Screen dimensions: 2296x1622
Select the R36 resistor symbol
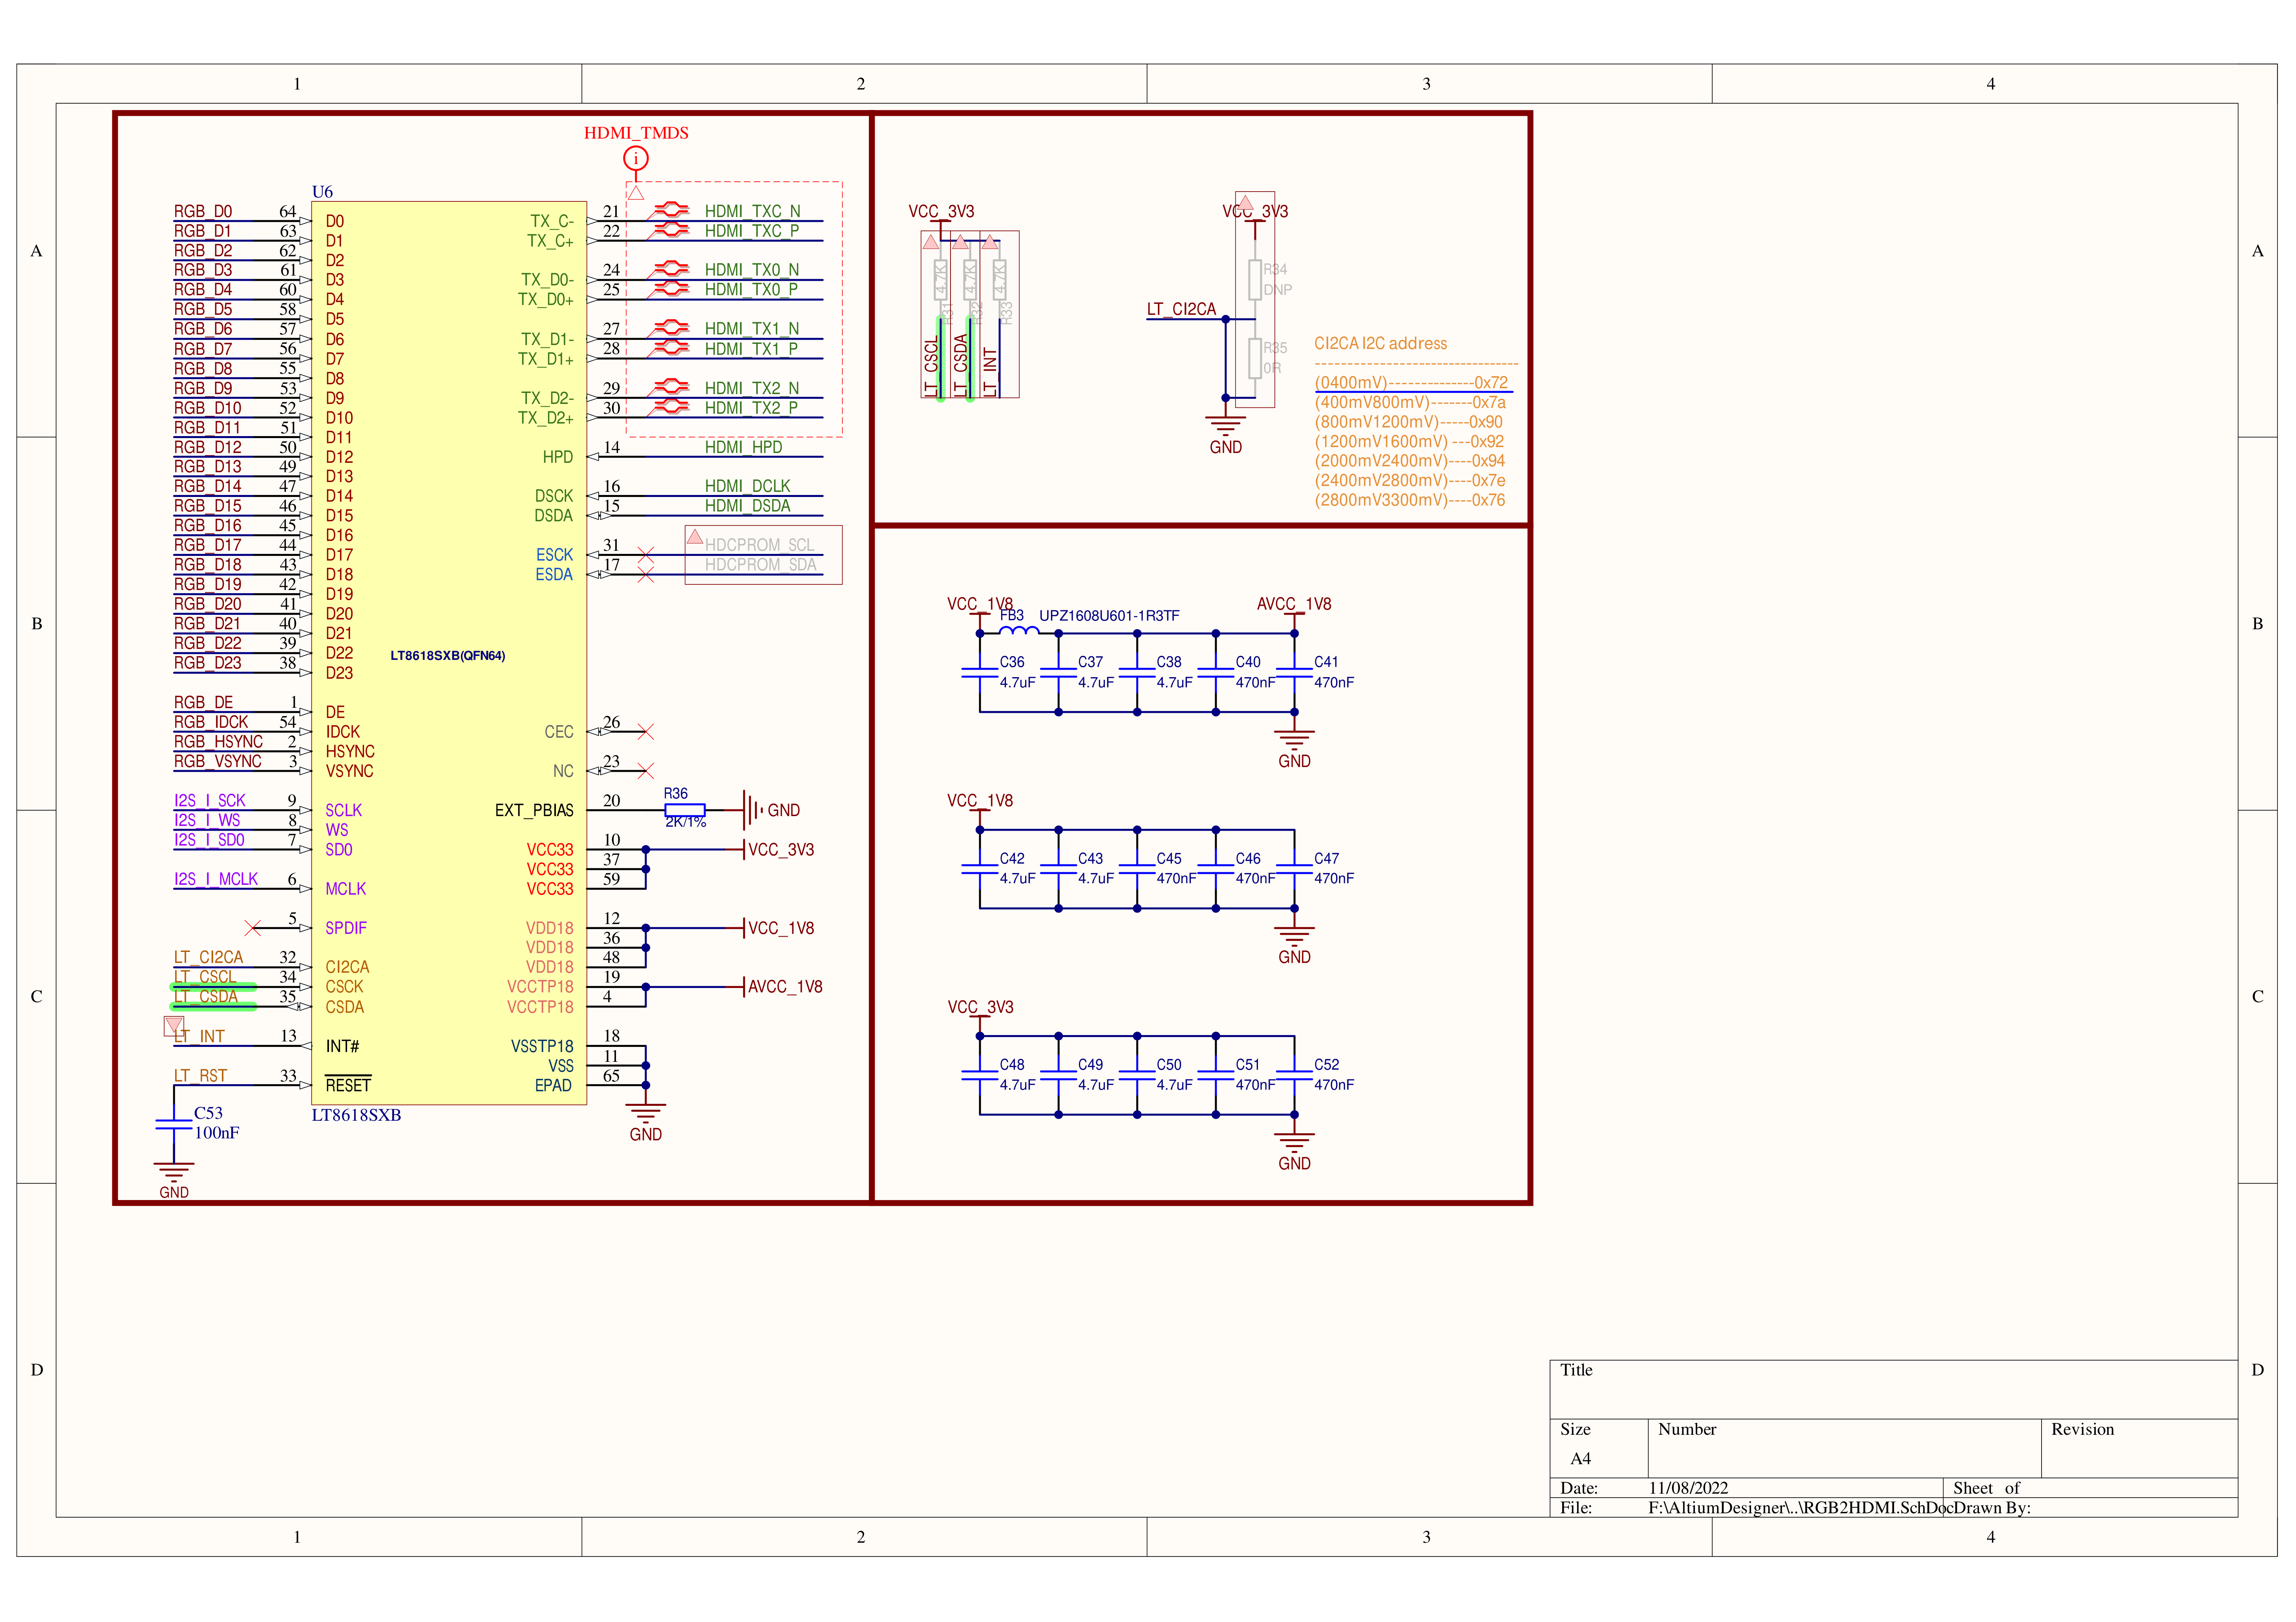point(685,810)
